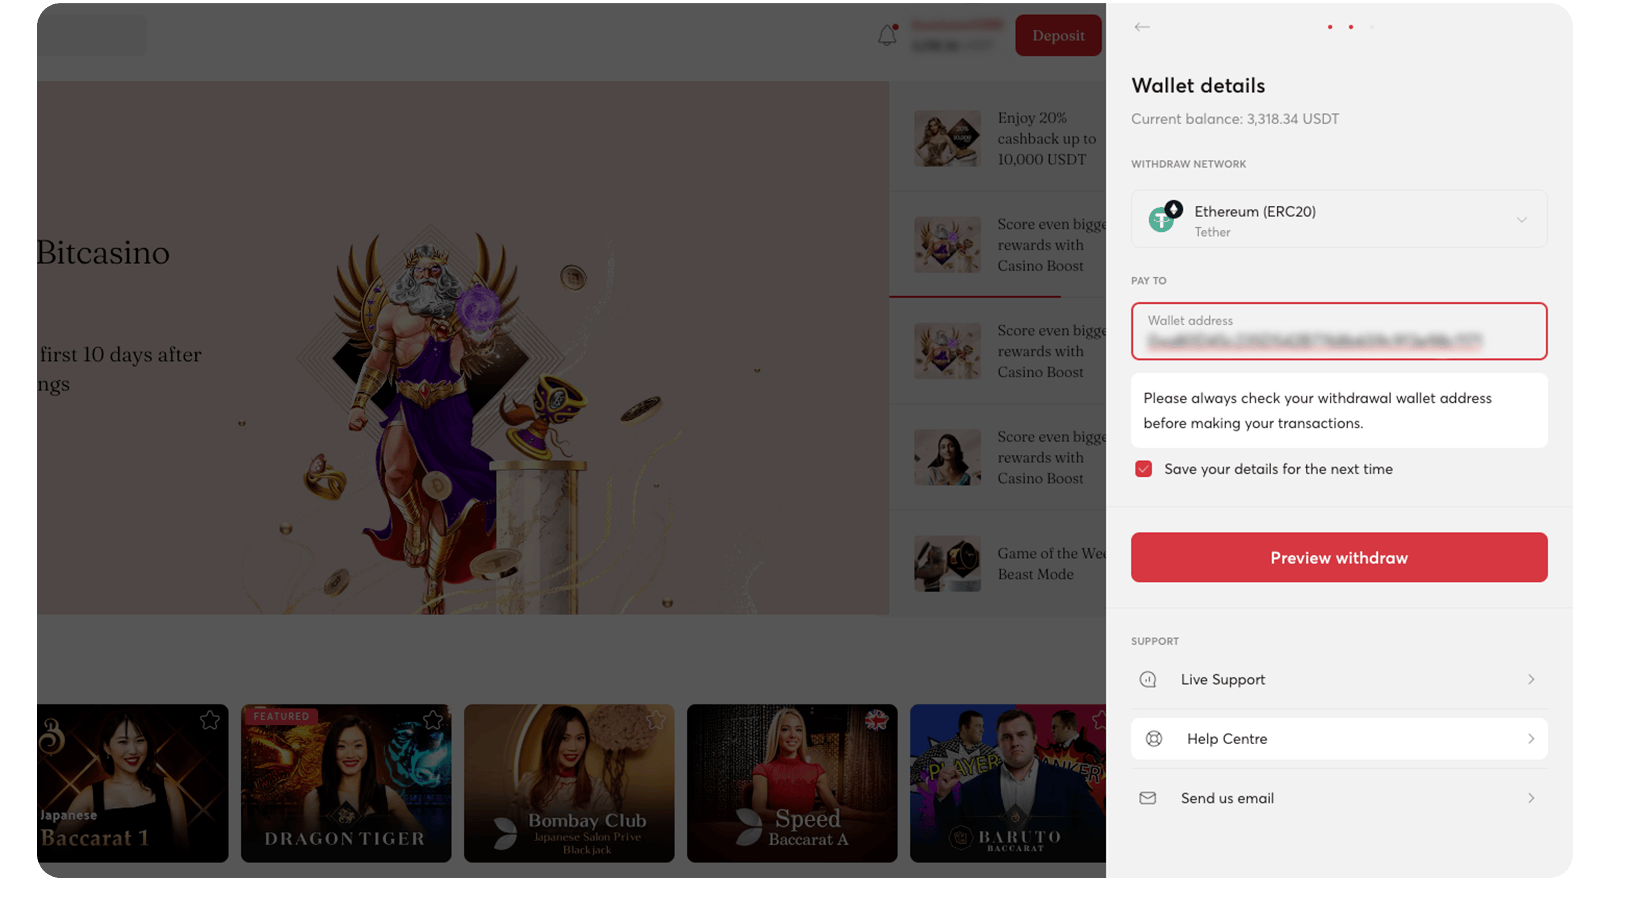Favorite Dragon Tiger with star icon
The height and width of the screenshot is (906, 1639).
coord(433,720)
